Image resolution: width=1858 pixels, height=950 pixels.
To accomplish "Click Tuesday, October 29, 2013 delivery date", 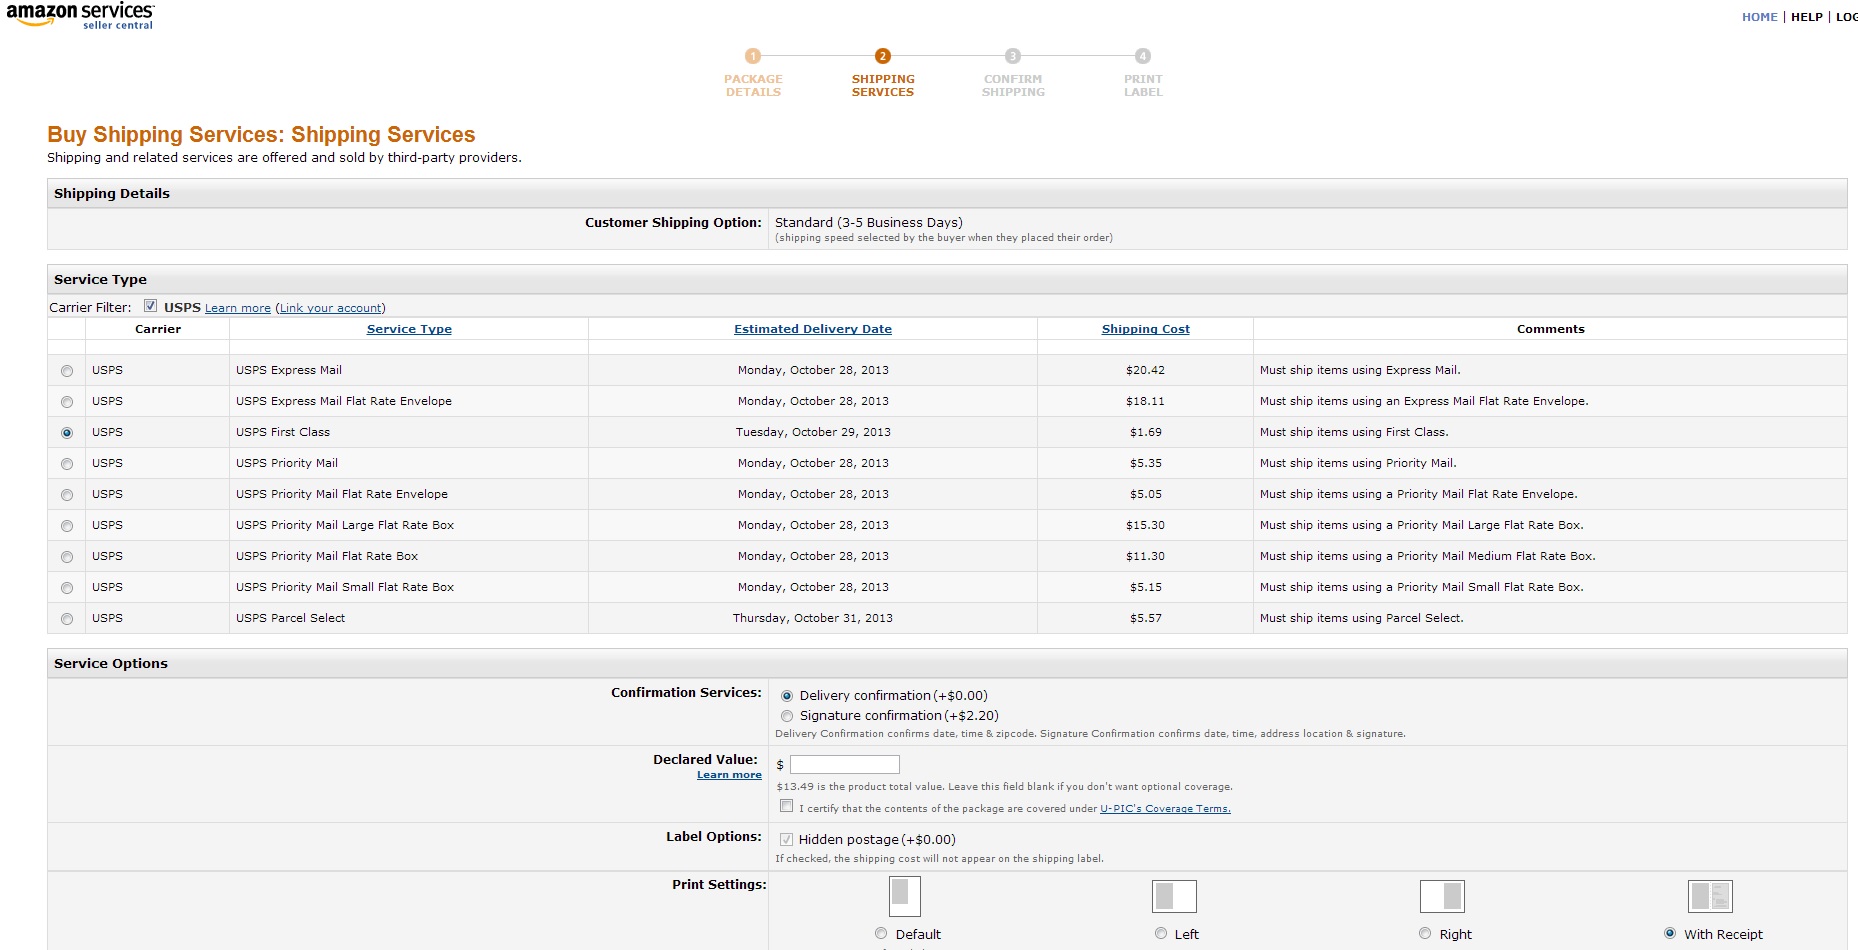I will pyautogui.click(x=813, y=433).
